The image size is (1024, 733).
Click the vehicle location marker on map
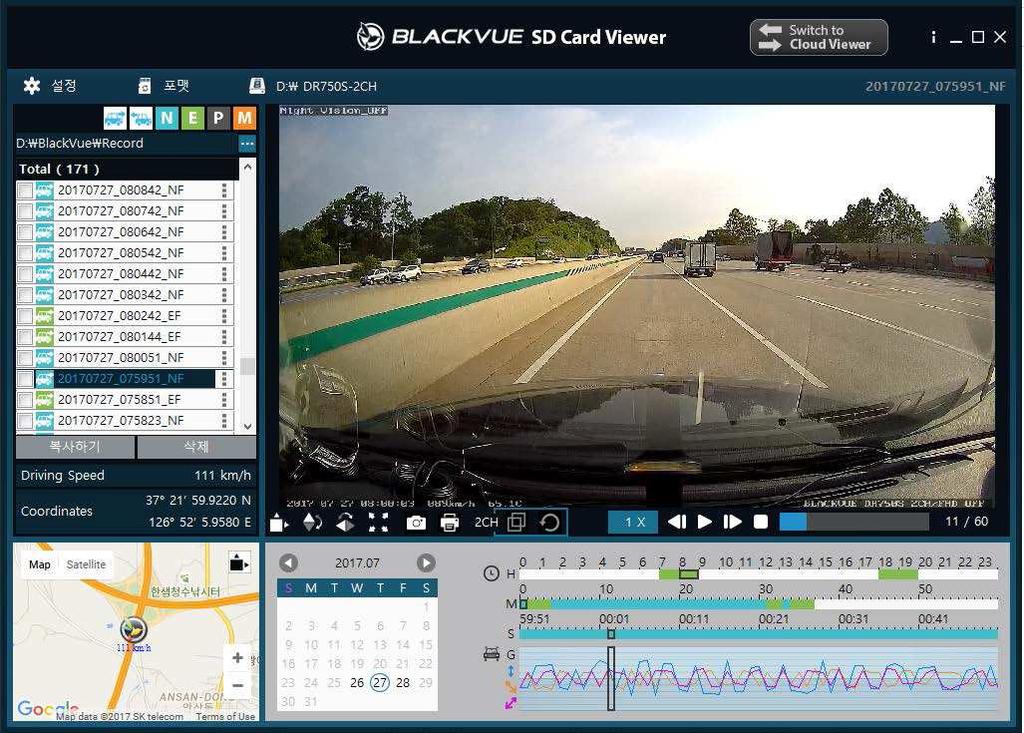click(x=133, y=629)
